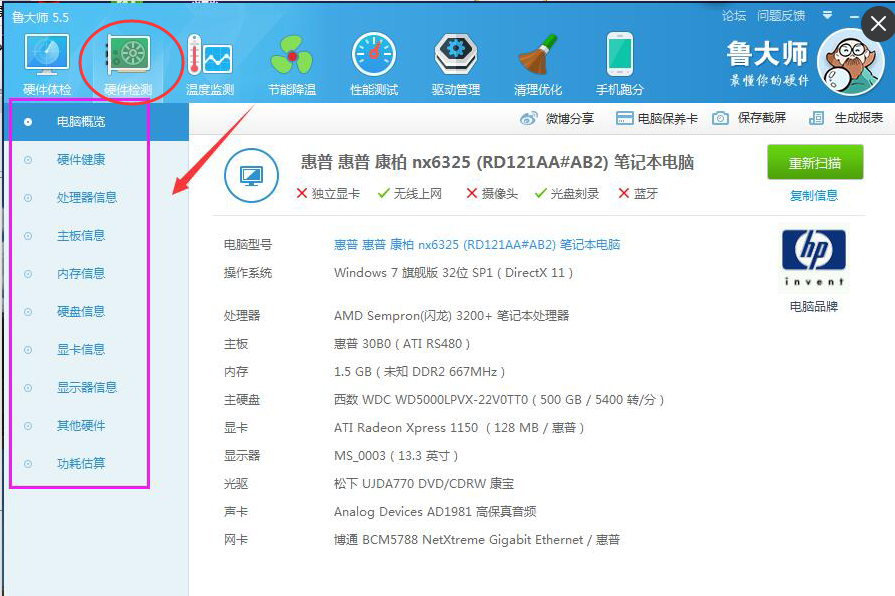Click the 鲁大师 mascot avatar
The image size is (895, 596).
[x=850, y=62]
